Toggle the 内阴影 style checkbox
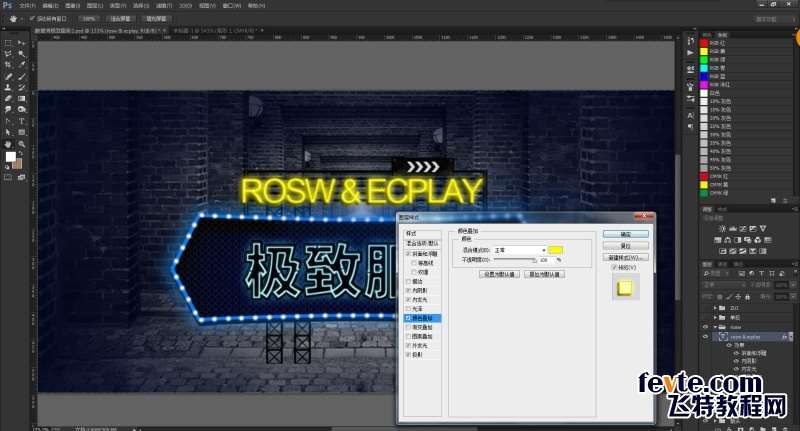This screenshot has height=431, width=800. pos(408,291)
